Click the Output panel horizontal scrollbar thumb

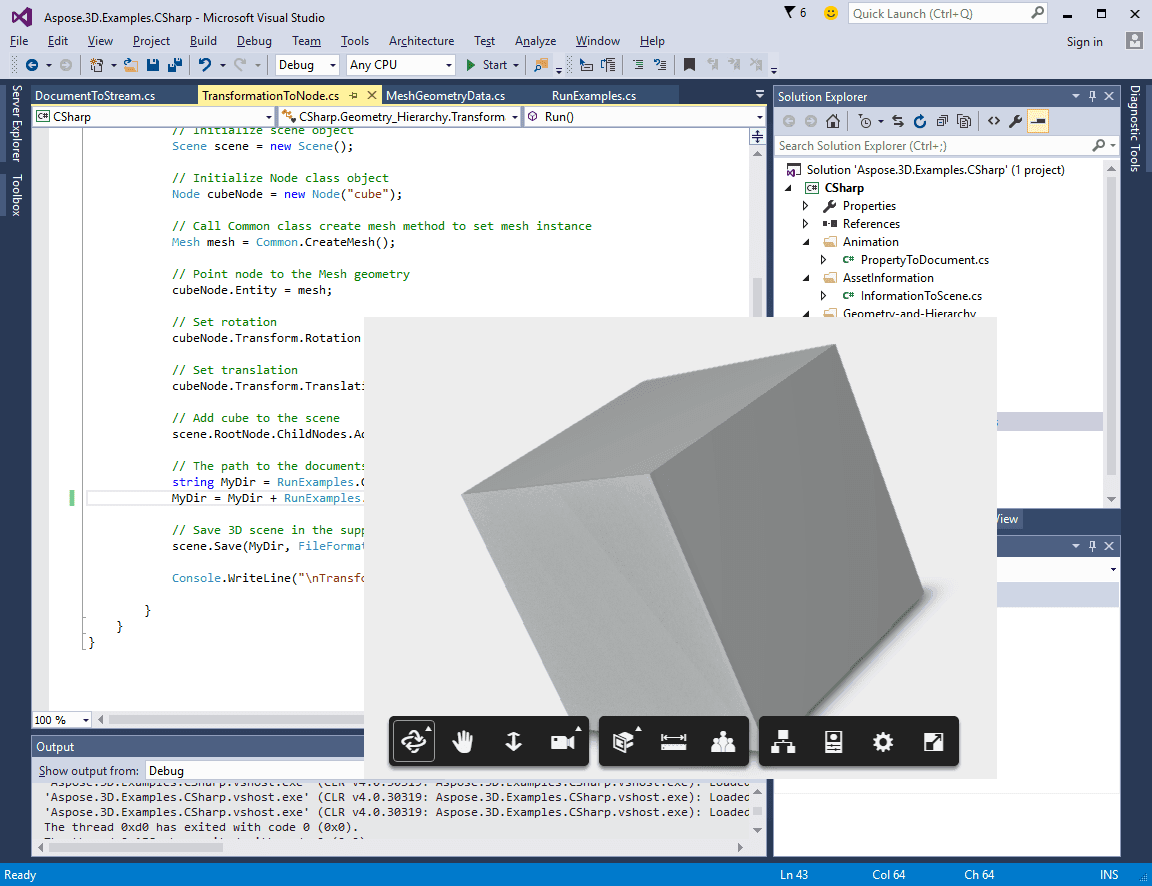(136, 847)
